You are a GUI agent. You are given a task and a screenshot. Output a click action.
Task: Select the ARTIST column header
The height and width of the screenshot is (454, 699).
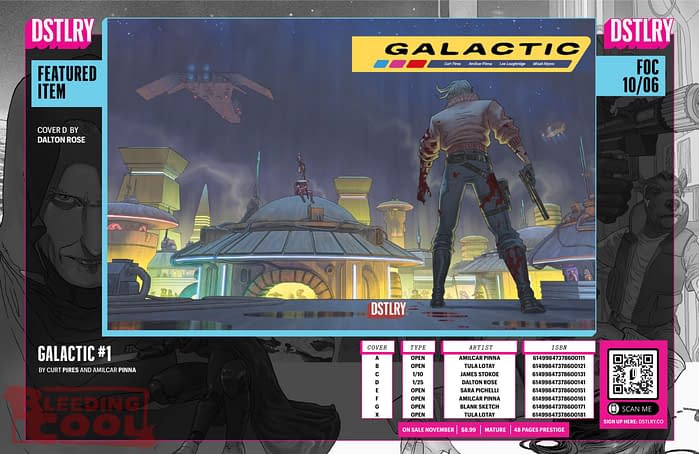click(x=478, y=347)
